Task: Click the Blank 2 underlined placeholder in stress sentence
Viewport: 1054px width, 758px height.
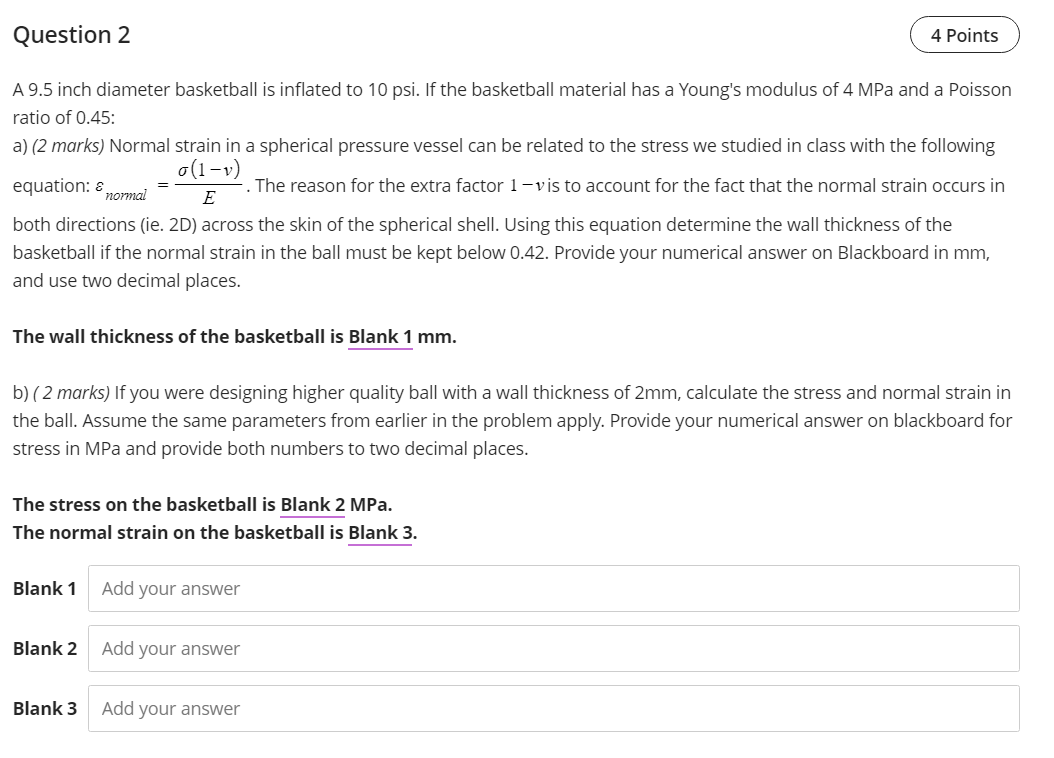Action: pos(312,504)
